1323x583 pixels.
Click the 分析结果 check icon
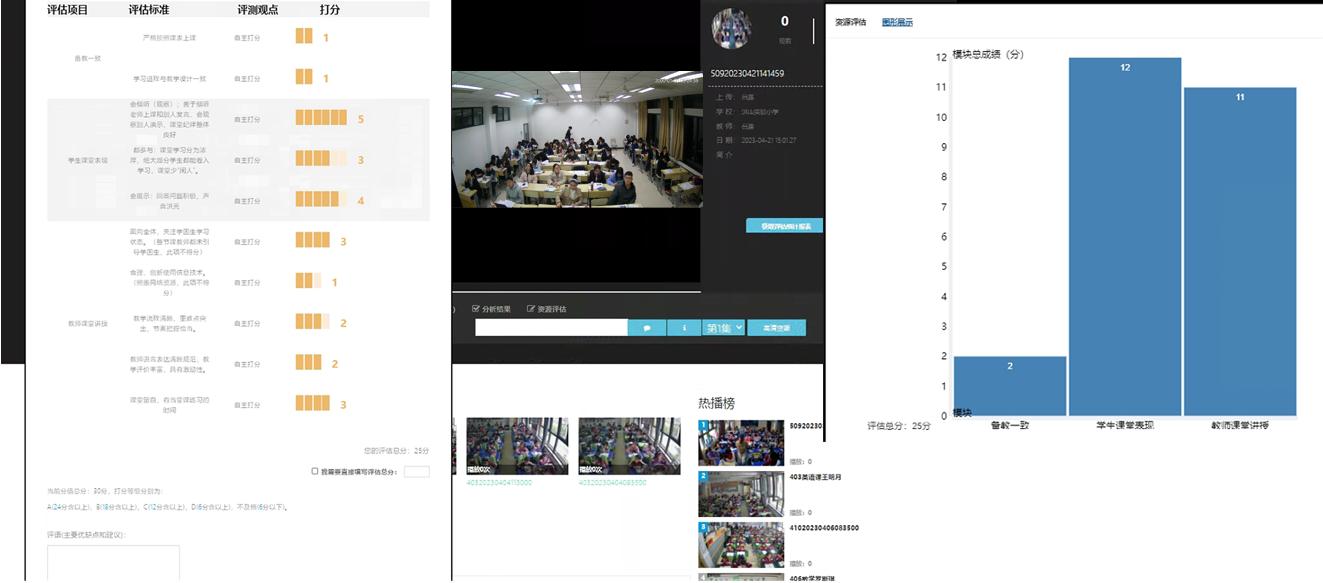[x=476, y=309]
